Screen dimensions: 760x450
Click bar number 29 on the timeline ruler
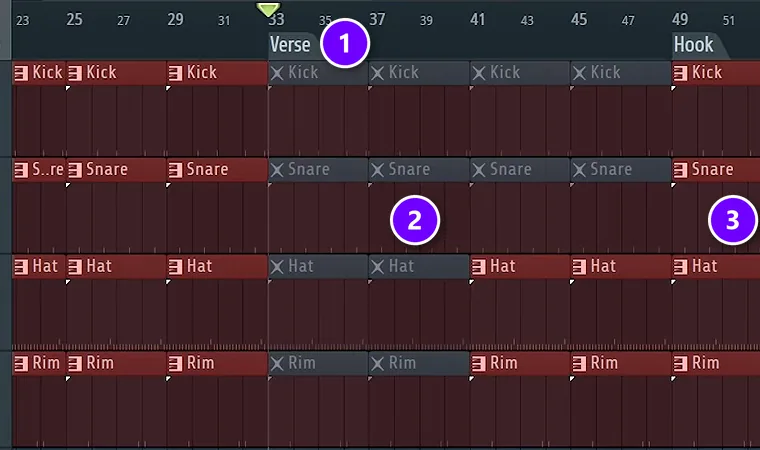[175, 19]
